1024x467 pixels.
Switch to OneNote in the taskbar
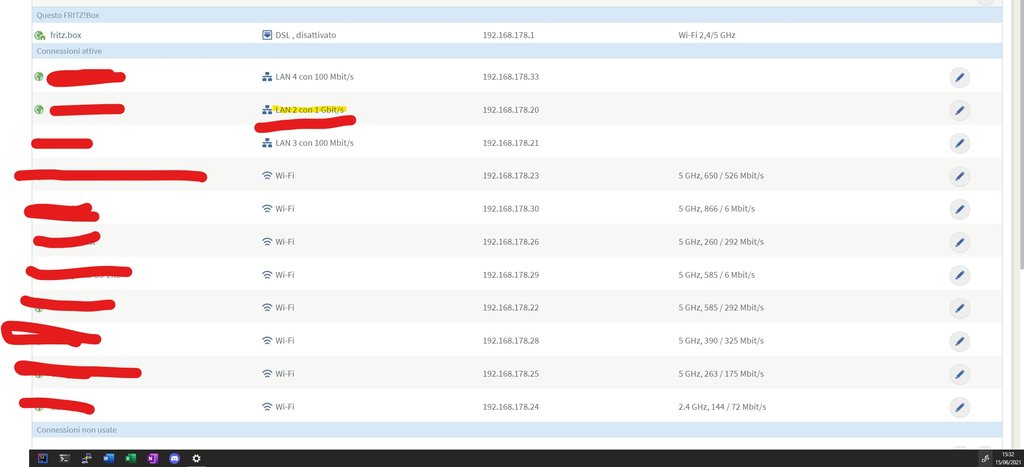tap(152, 458)
